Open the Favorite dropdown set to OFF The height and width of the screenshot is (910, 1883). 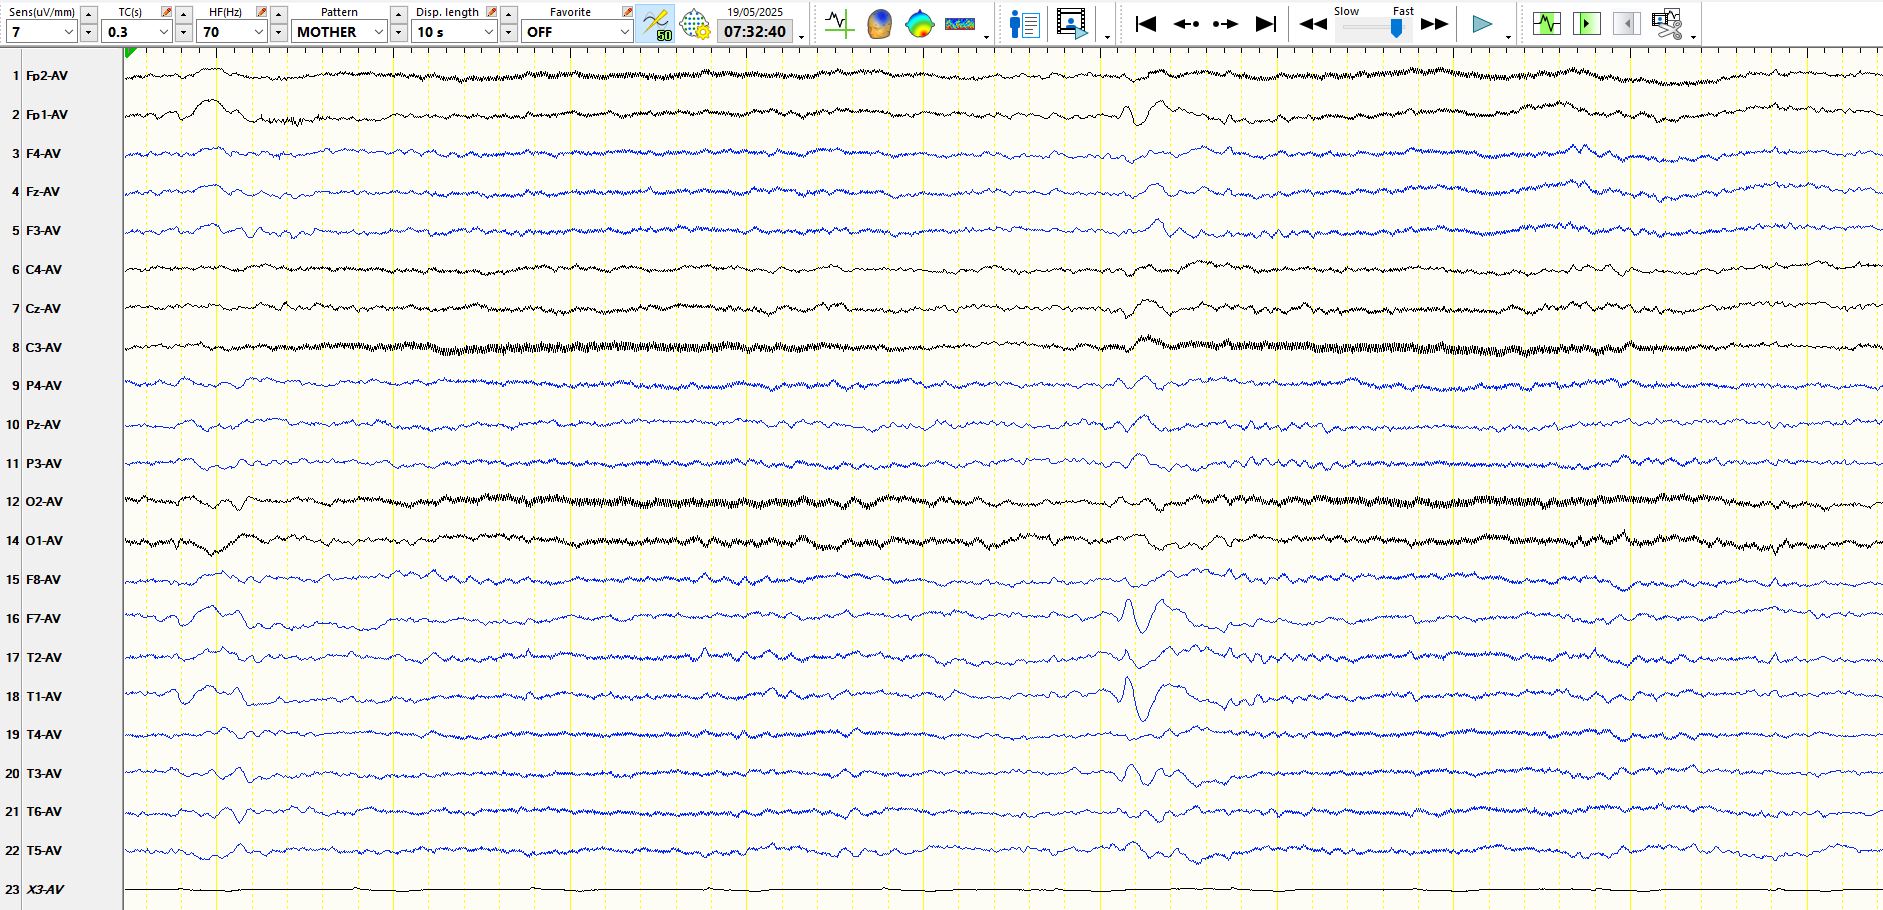623,32
